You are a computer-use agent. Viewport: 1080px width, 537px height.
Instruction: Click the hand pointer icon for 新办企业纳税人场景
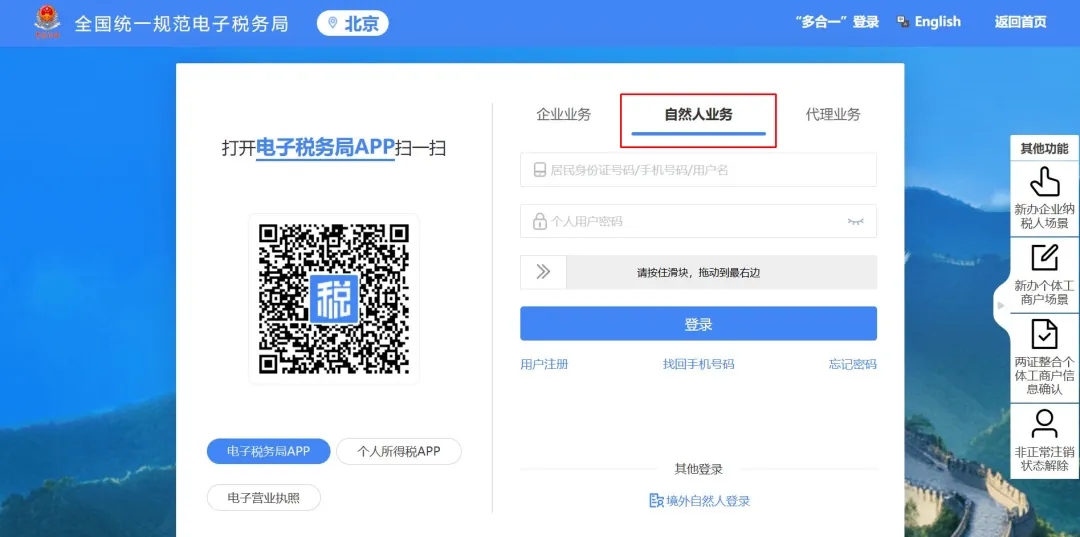pos(1044,181)
